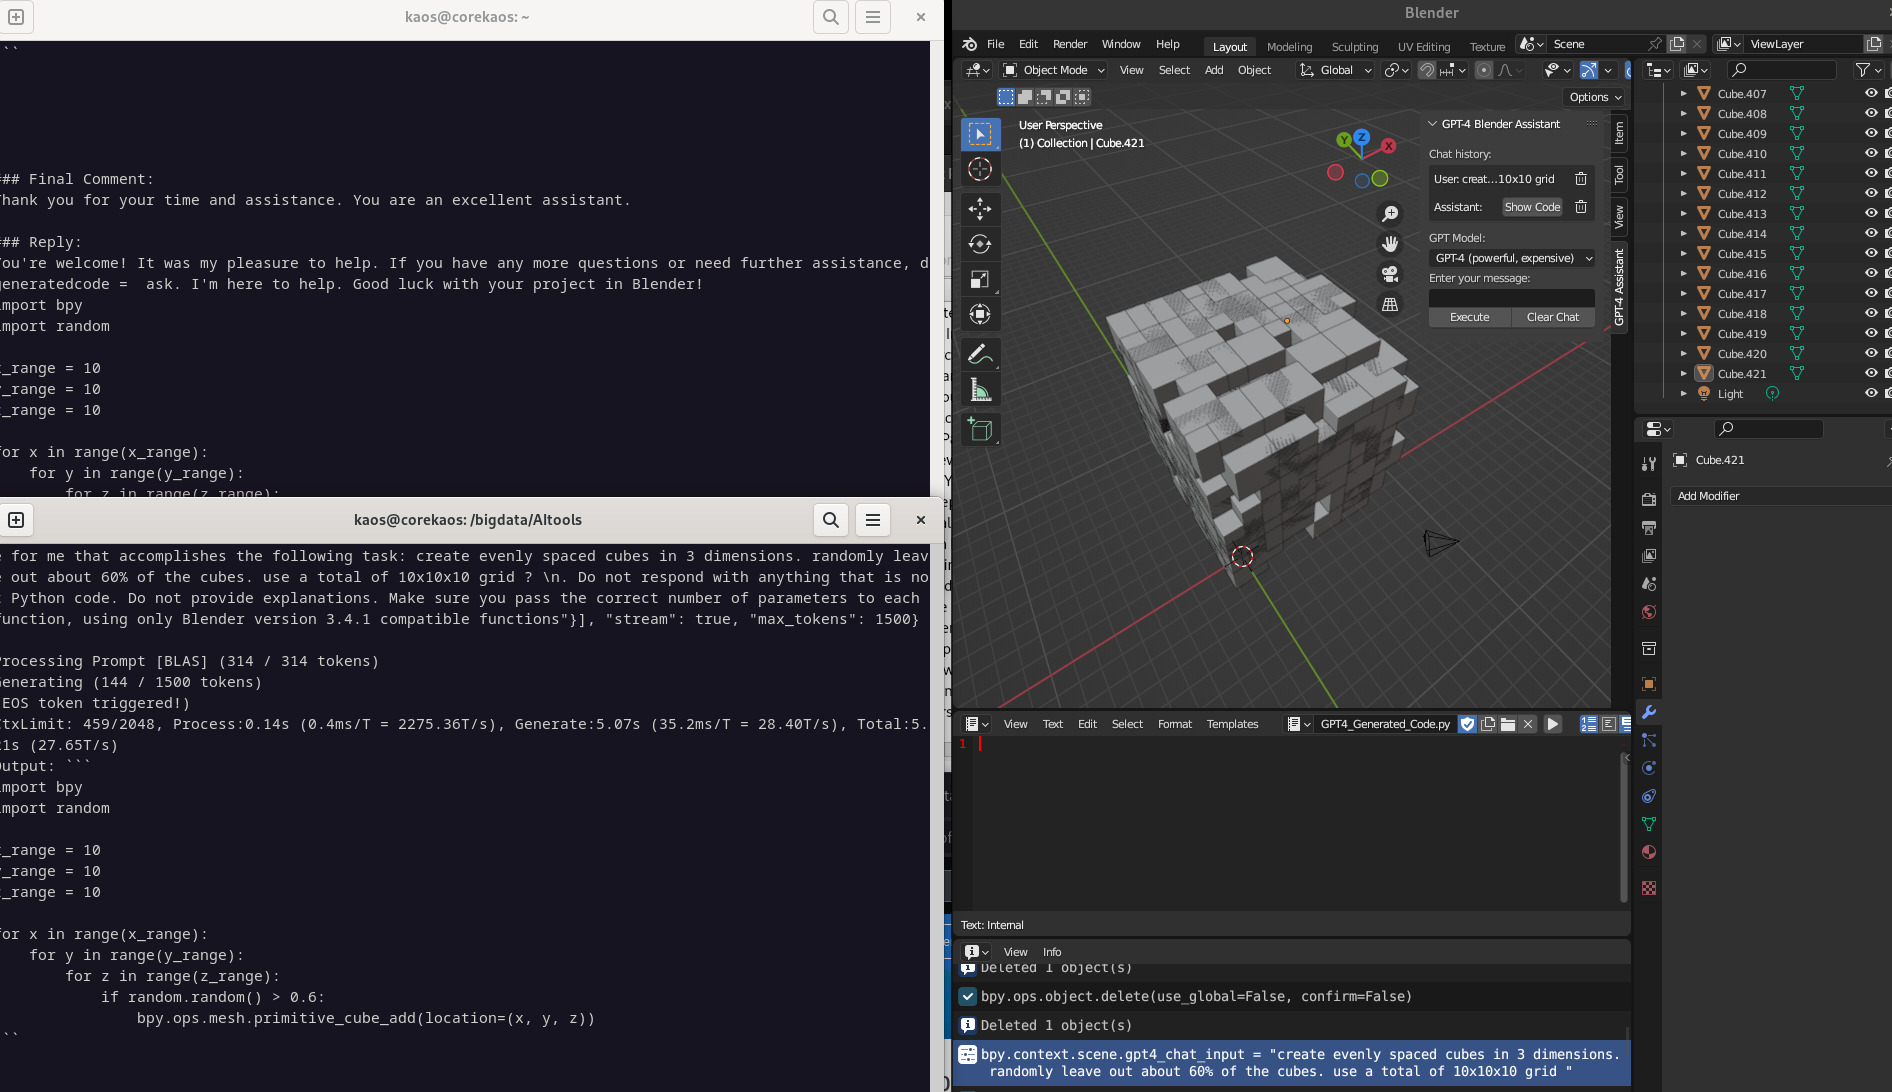
Task: Toggle proportional editing
Action: click(x=1484, y=70)
